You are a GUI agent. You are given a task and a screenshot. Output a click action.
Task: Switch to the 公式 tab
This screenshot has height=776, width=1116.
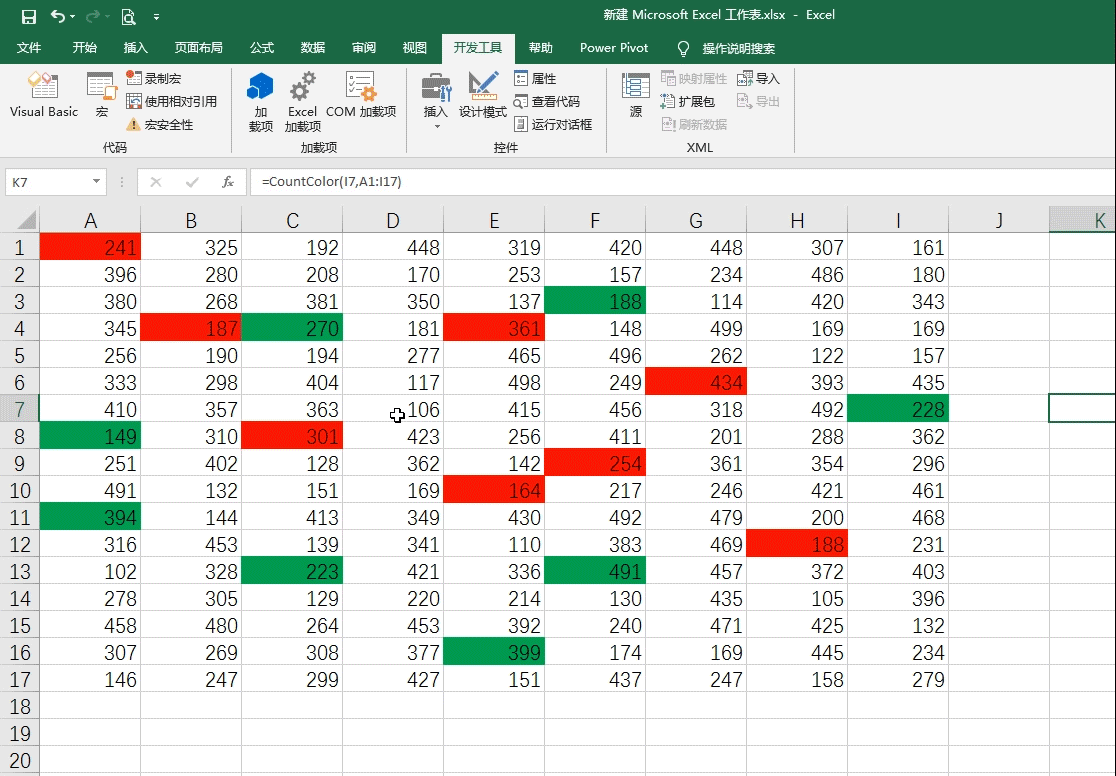point(262,48)
